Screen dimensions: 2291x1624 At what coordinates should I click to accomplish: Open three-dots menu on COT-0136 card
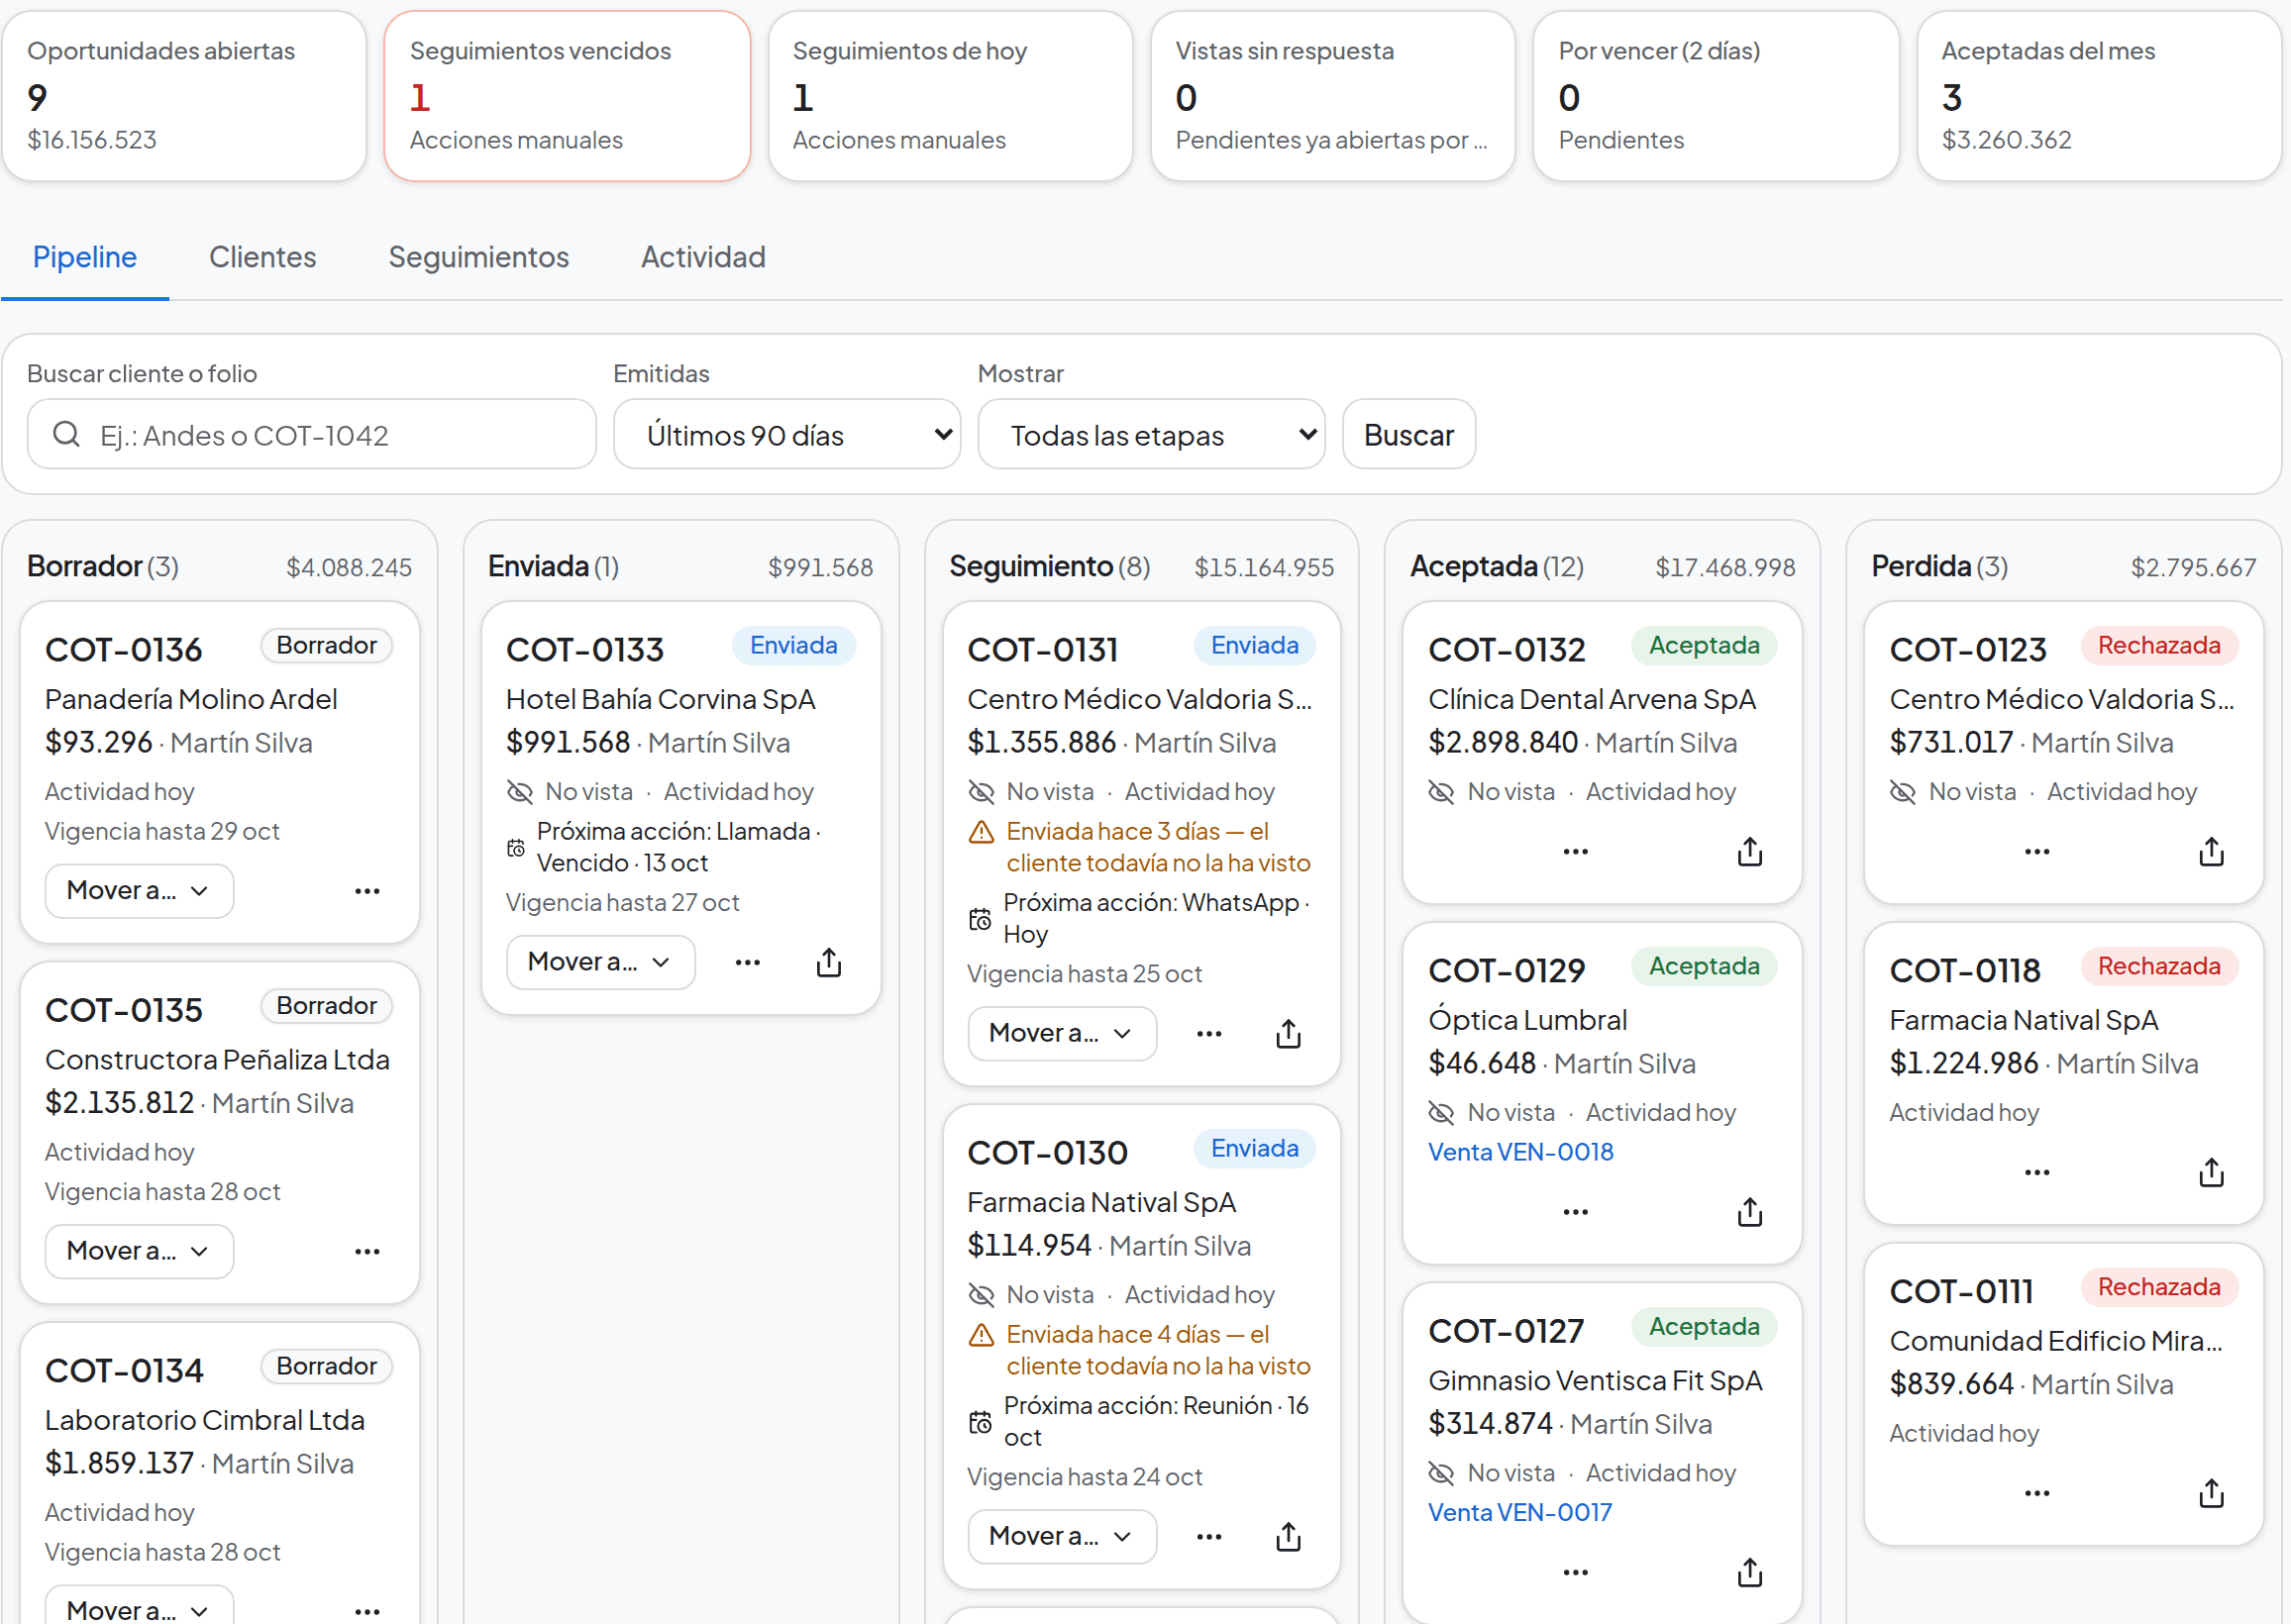(x=367, y=891)
